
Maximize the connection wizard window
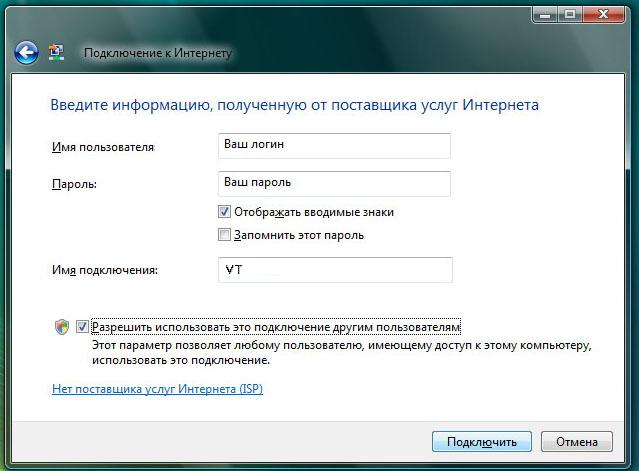point(569,14)
